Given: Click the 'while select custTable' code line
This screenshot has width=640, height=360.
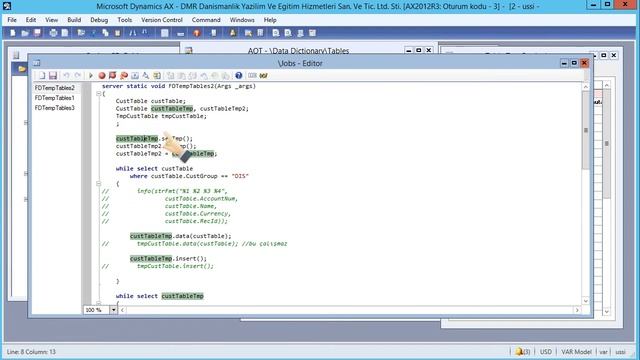Looking at the screenshot, I should point(154,168).
